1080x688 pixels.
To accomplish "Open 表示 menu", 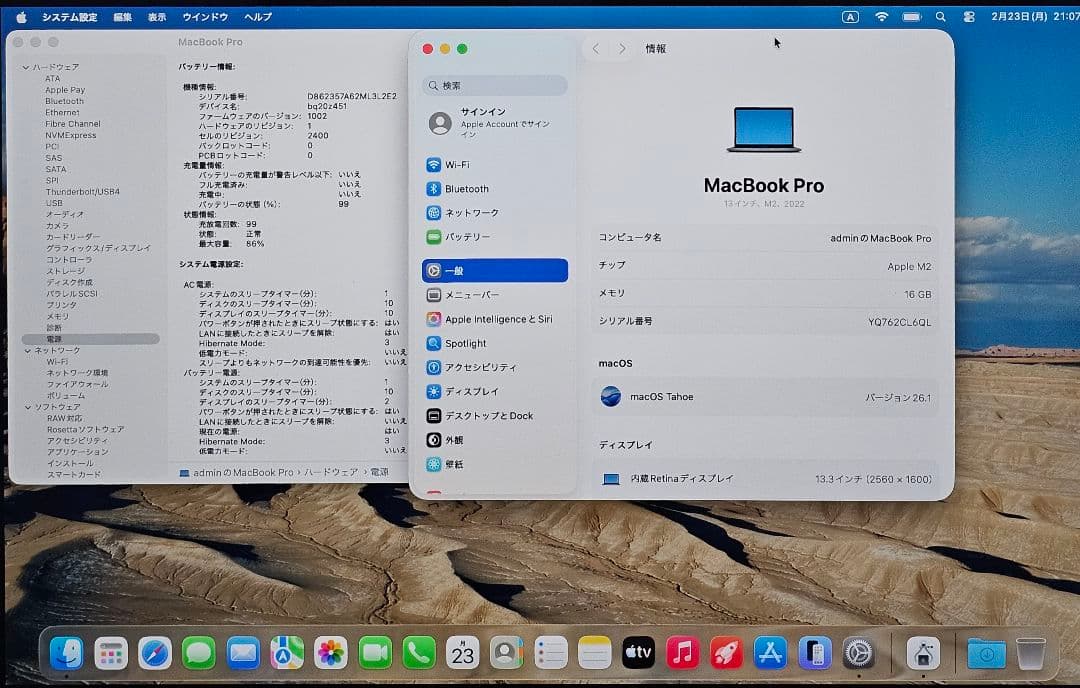I will click(x=157, y=17).
